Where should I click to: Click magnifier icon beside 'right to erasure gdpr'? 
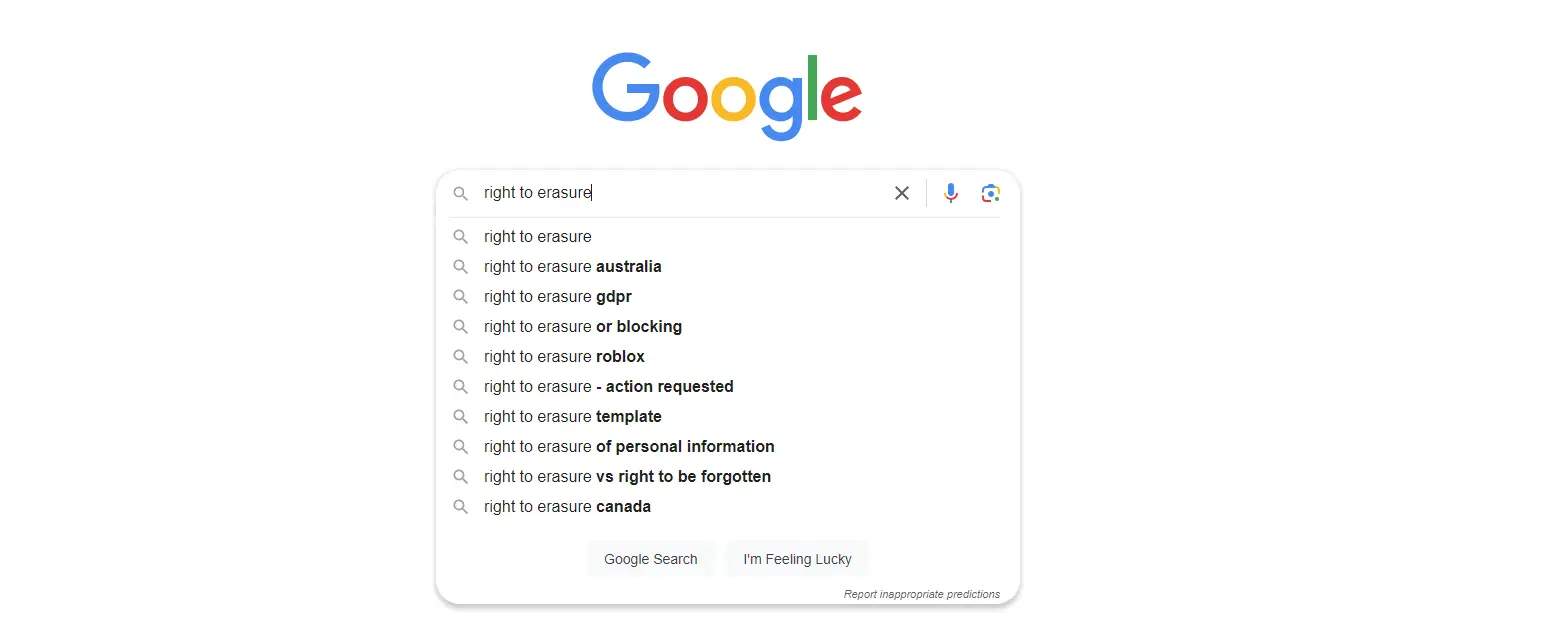(460, 297)
